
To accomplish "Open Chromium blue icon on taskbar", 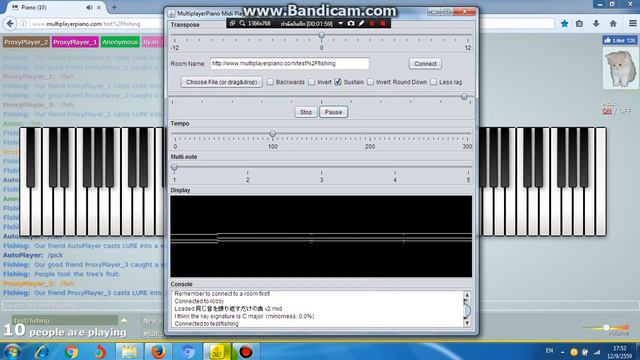I will pyautogui.click(x=188, y=351).
